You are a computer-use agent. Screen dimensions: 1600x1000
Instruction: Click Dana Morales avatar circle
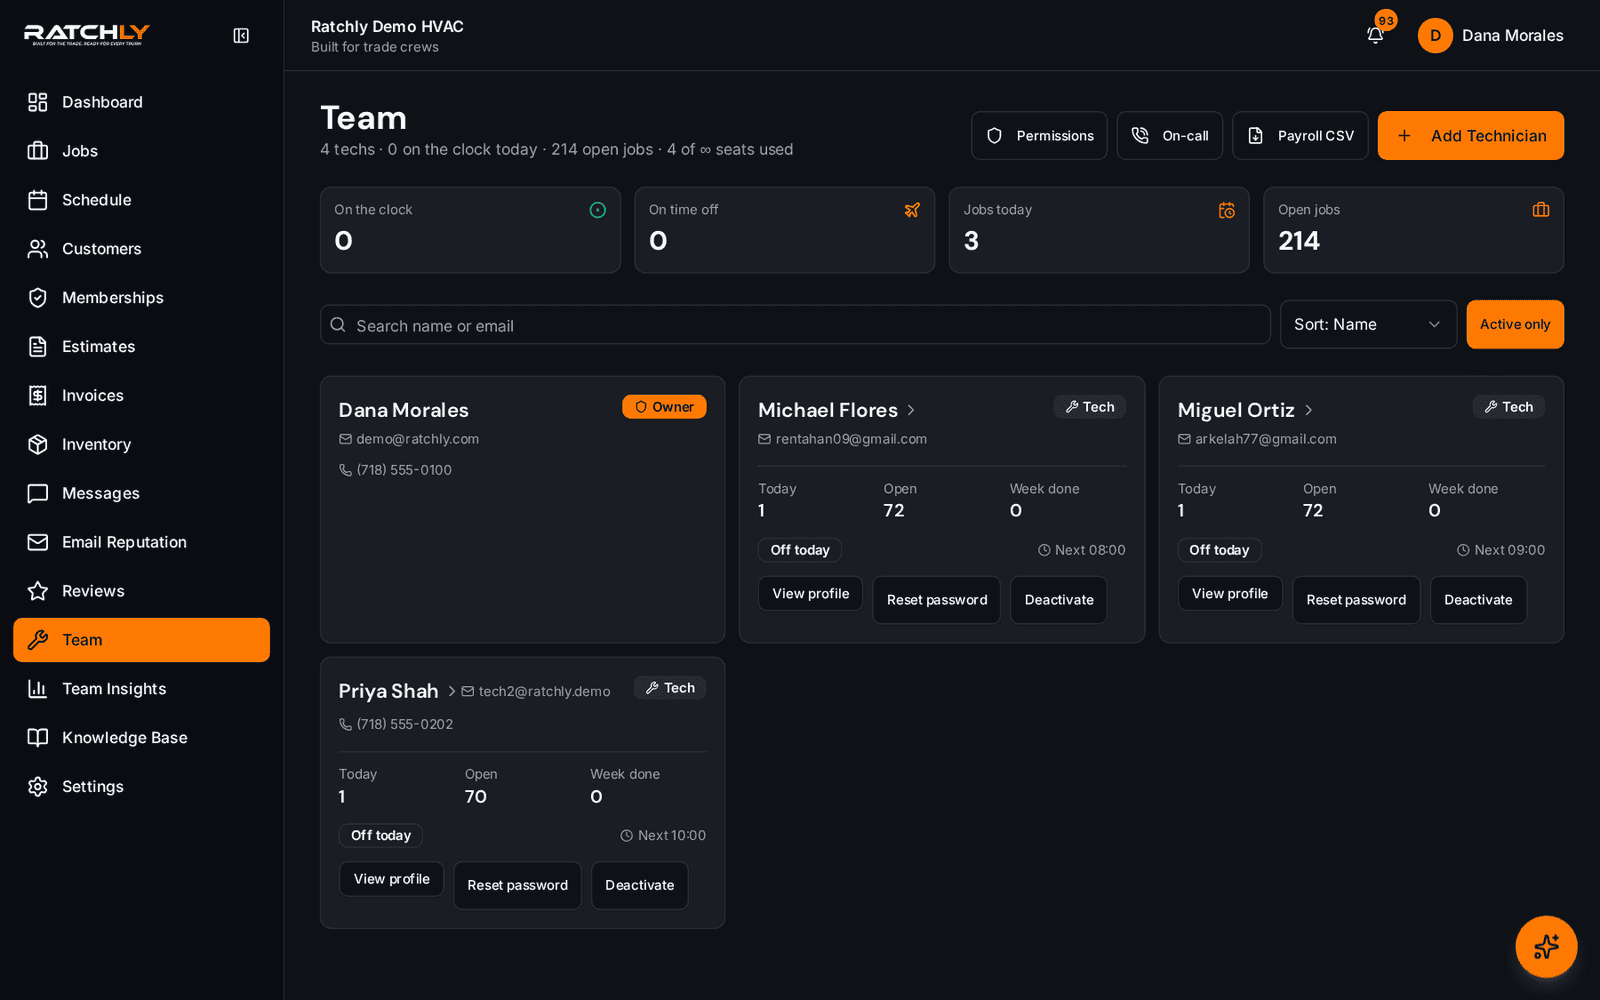[1435, 35]
